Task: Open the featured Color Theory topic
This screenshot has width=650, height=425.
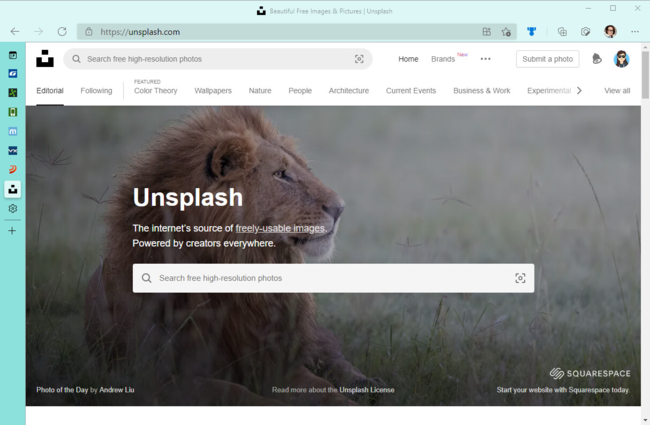Action: (155, 90)
